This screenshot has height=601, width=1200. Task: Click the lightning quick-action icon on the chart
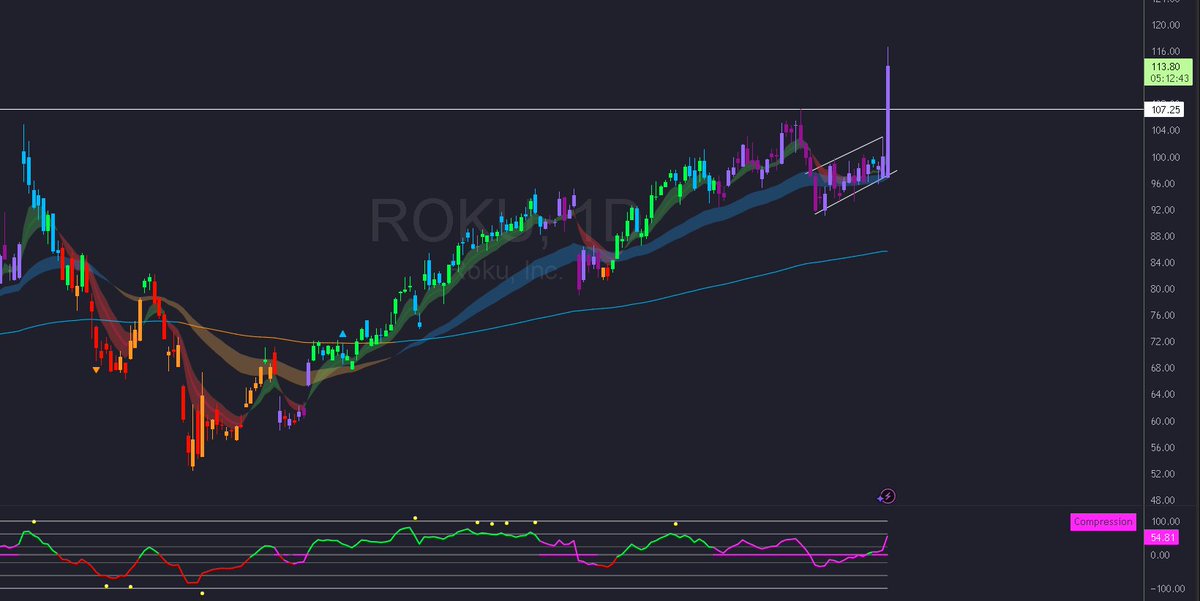tap(886, 495)
